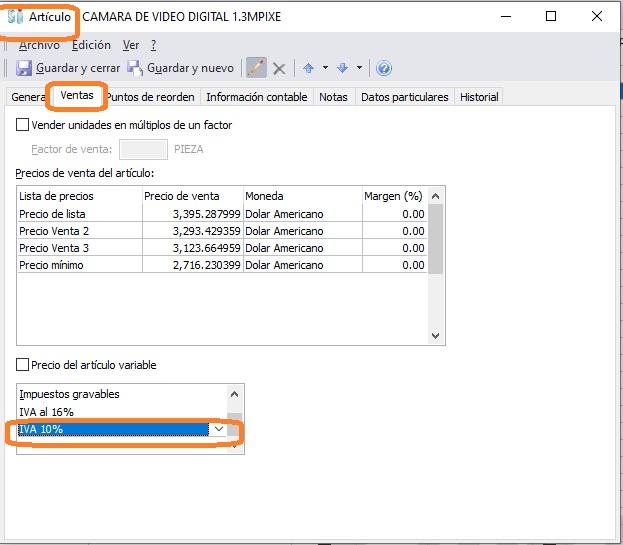Click the gray X delete icon in toolbar
Screen dimensions: 623x545
tap(279, 69)
